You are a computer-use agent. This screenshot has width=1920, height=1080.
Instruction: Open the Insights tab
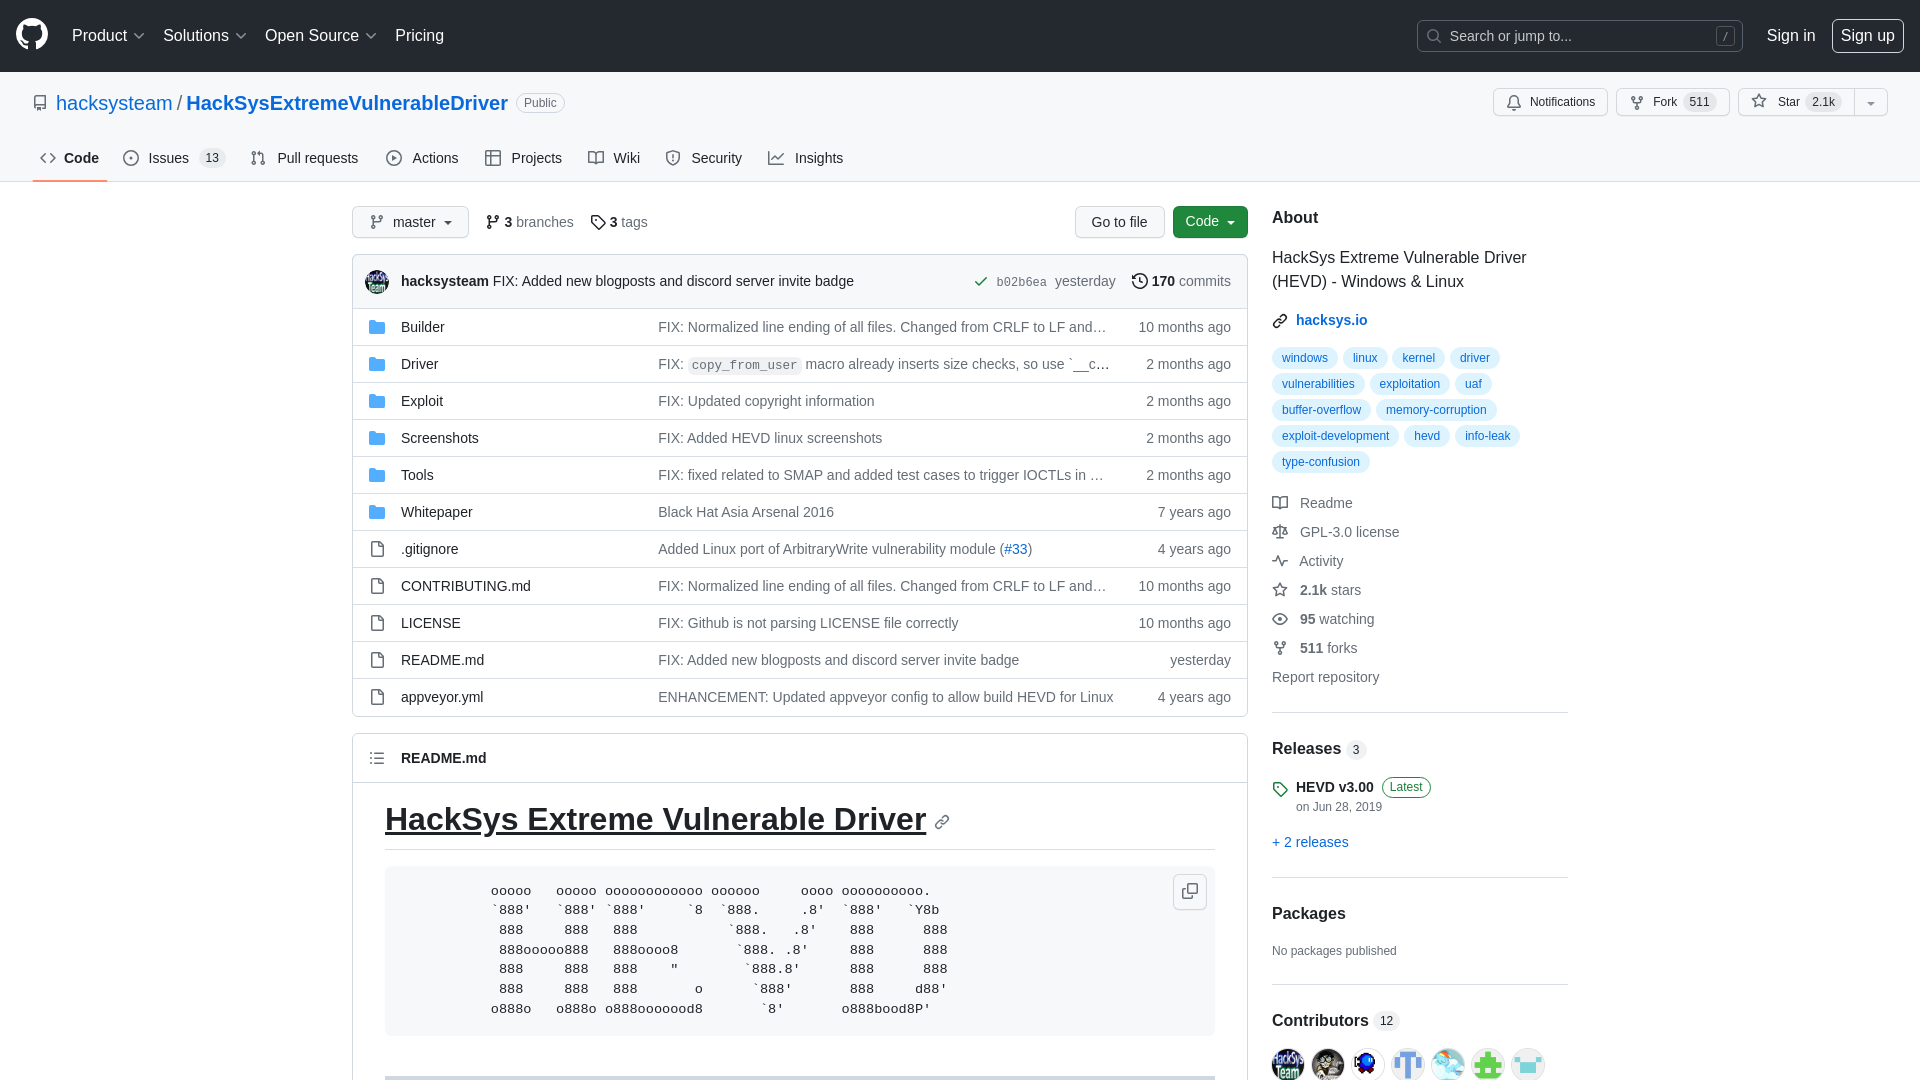click(x=806, y=158)
